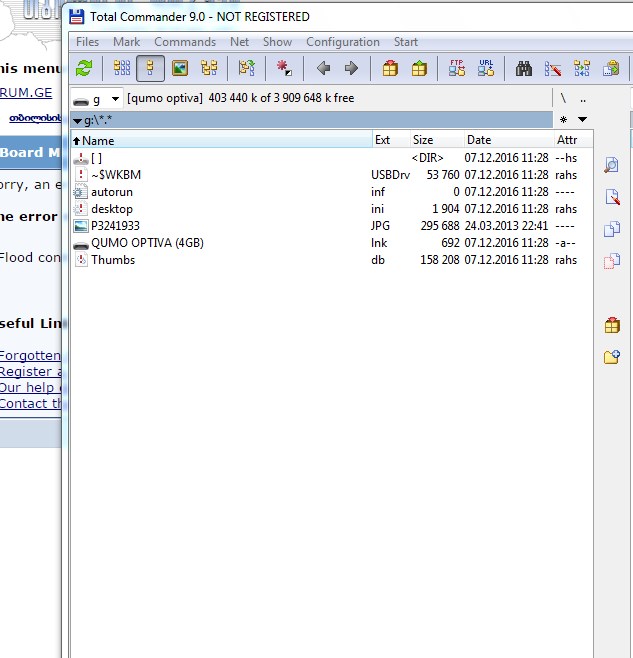Select the autorun inf file

click(332, 192)
